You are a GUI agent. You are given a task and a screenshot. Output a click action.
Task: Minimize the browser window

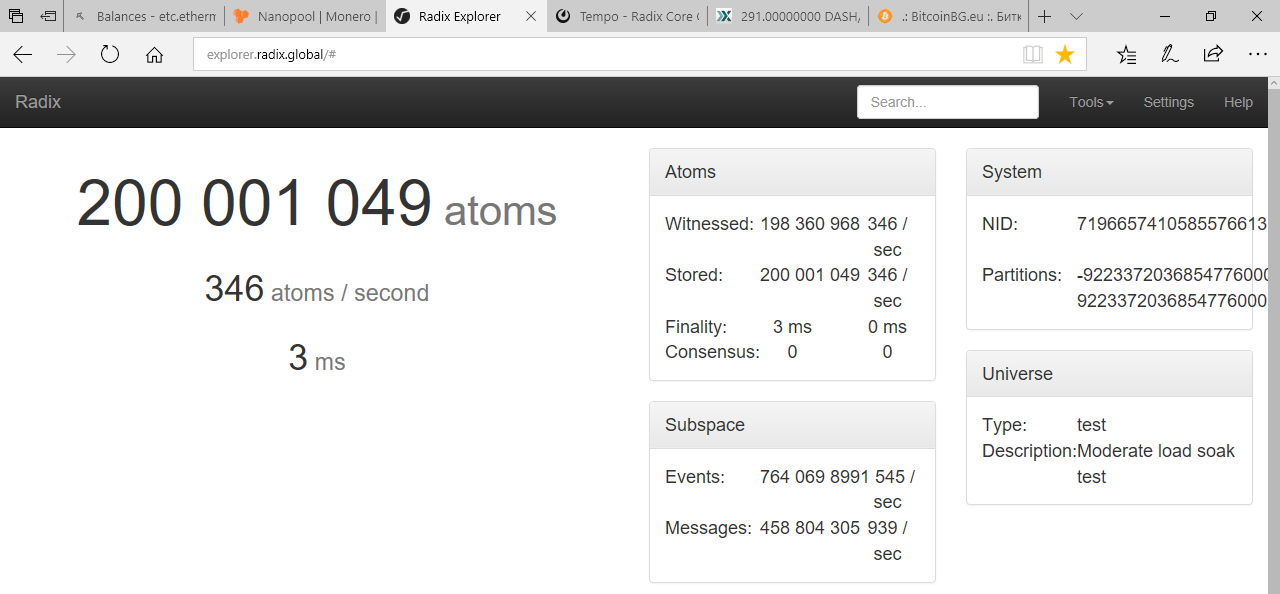pyautogui.click(x=1163, y=16)
